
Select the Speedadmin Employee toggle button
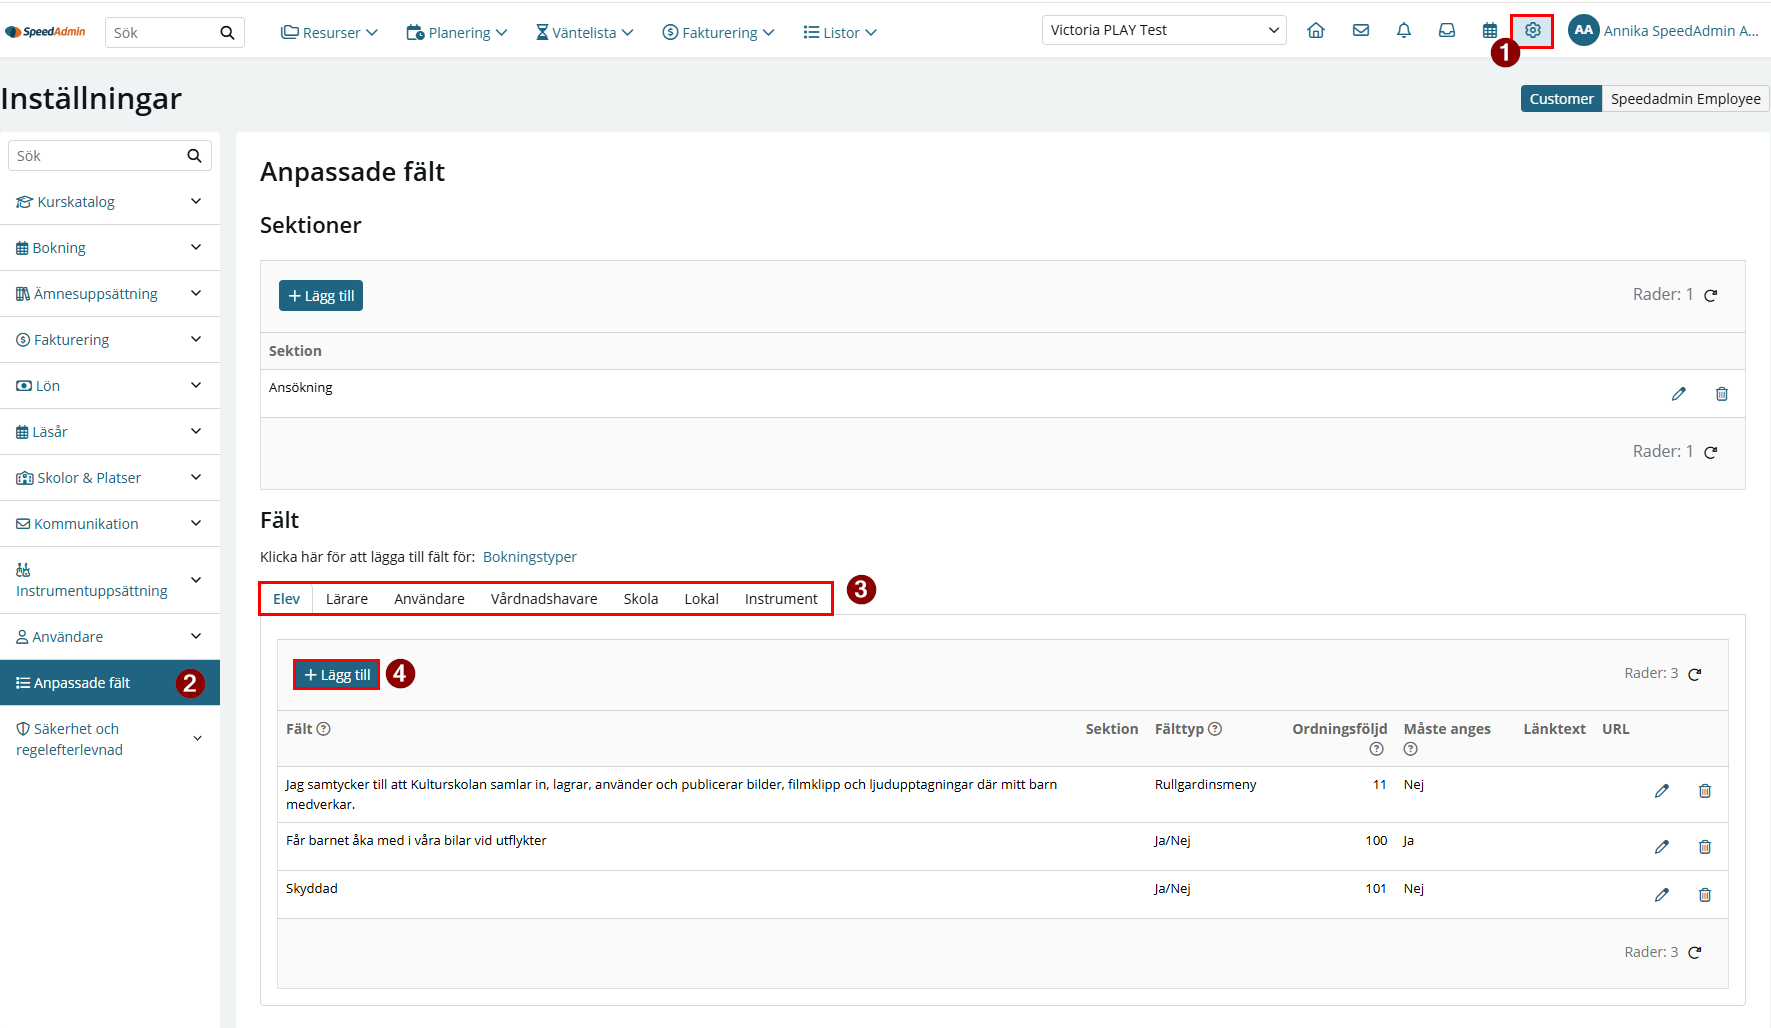[x=1685, y=99]
